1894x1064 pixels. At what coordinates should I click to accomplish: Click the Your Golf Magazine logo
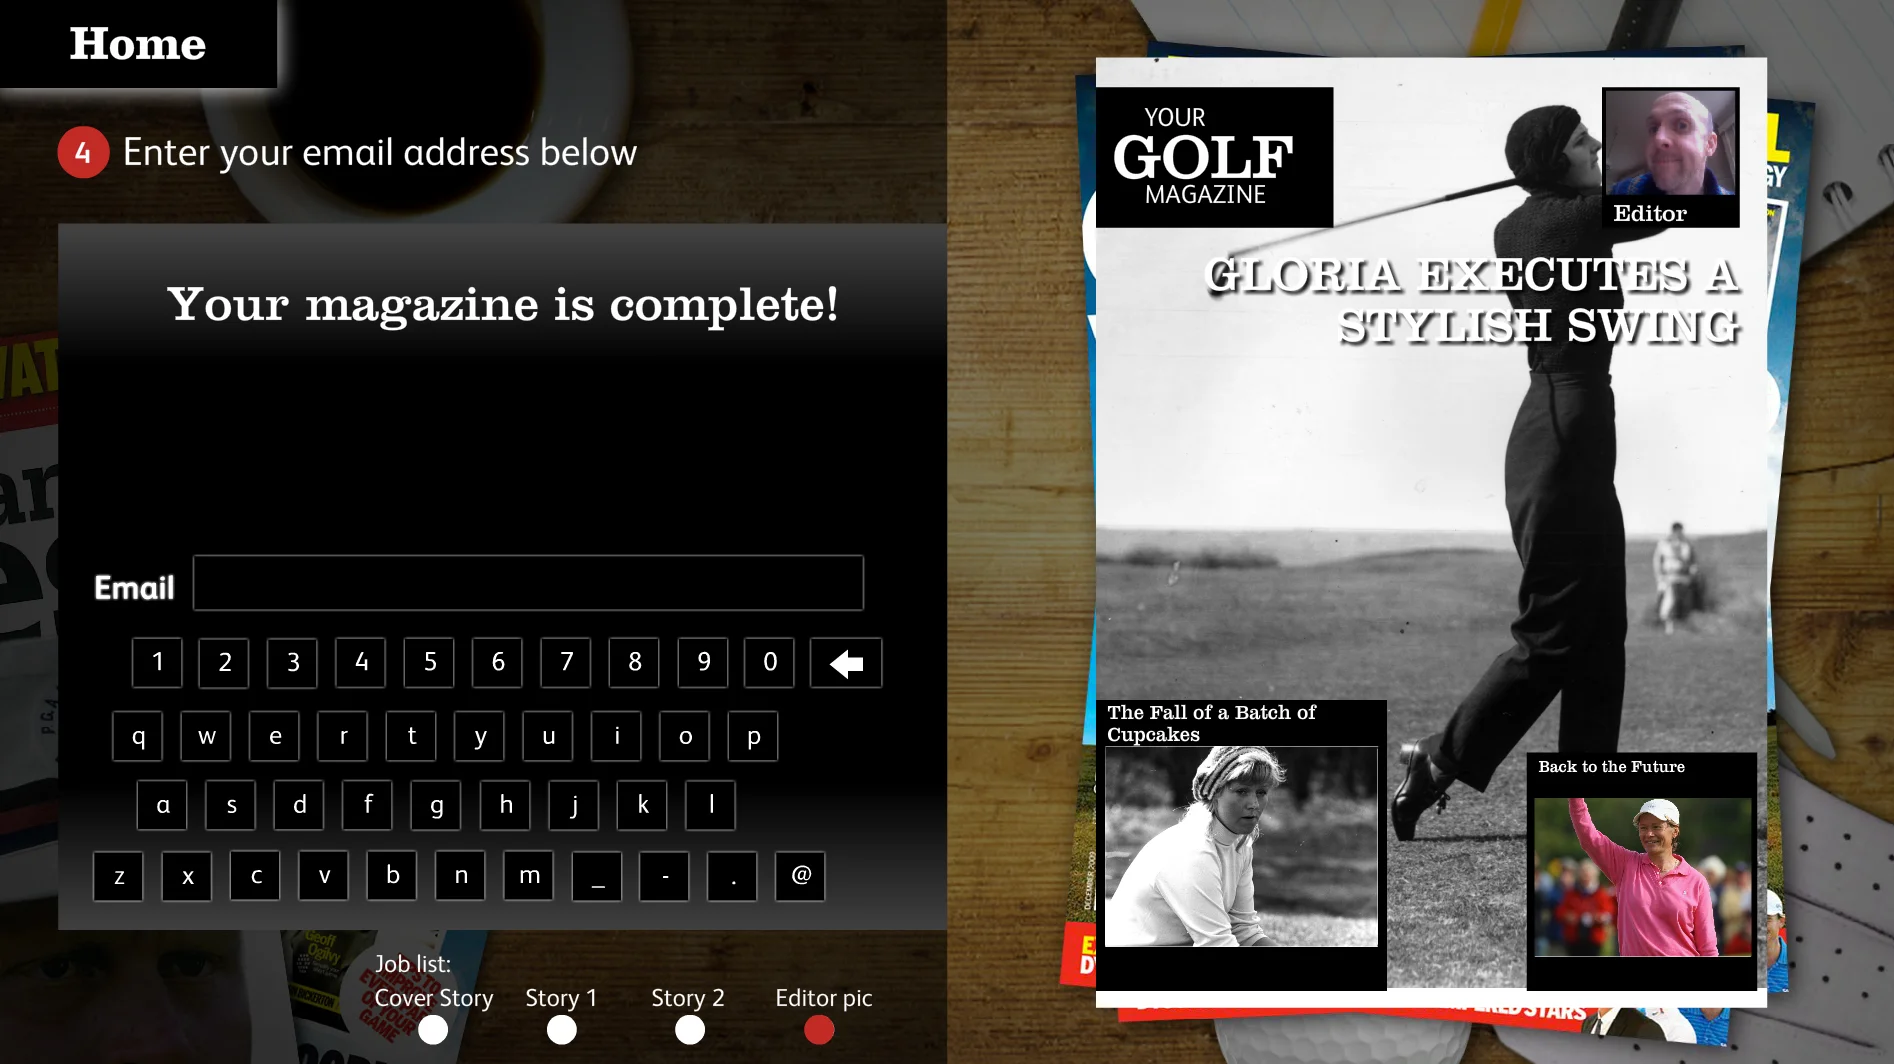pyautogui.click(x=1214, y=157)
